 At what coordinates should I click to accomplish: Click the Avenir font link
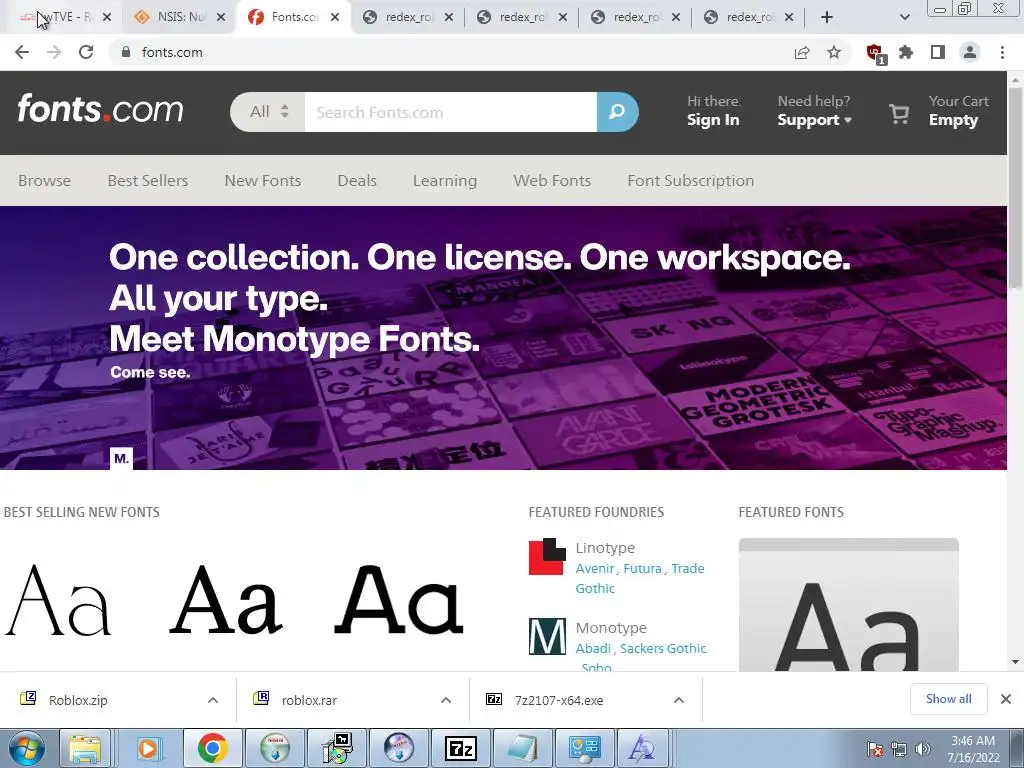(x=595, y=569)
